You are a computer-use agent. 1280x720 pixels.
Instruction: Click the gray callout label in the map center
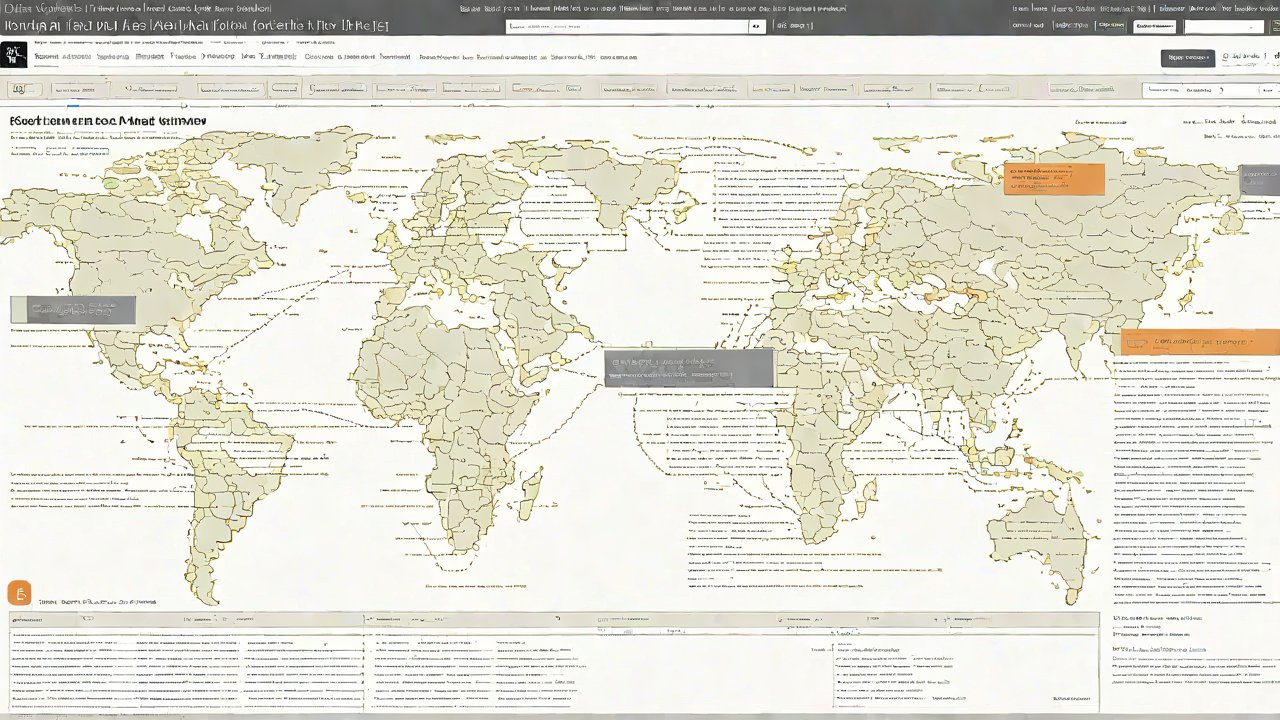(x=688, y=367)
